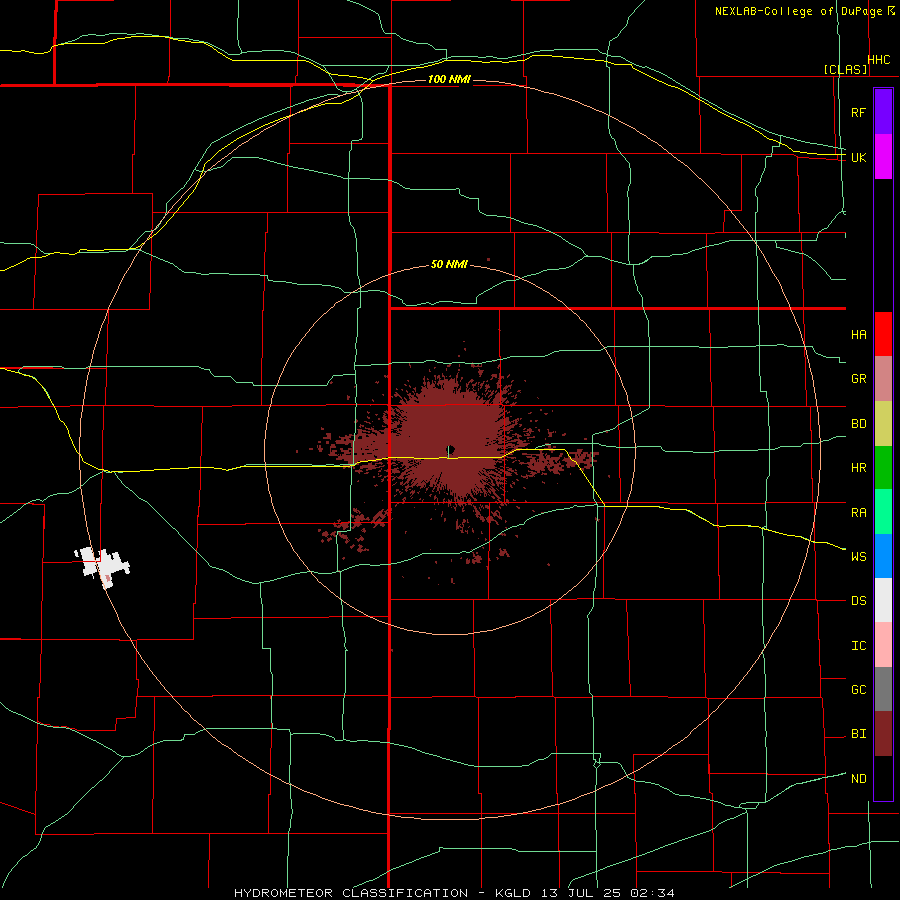
Task: Click the "UK" legend label
Action: pos(858,157)
